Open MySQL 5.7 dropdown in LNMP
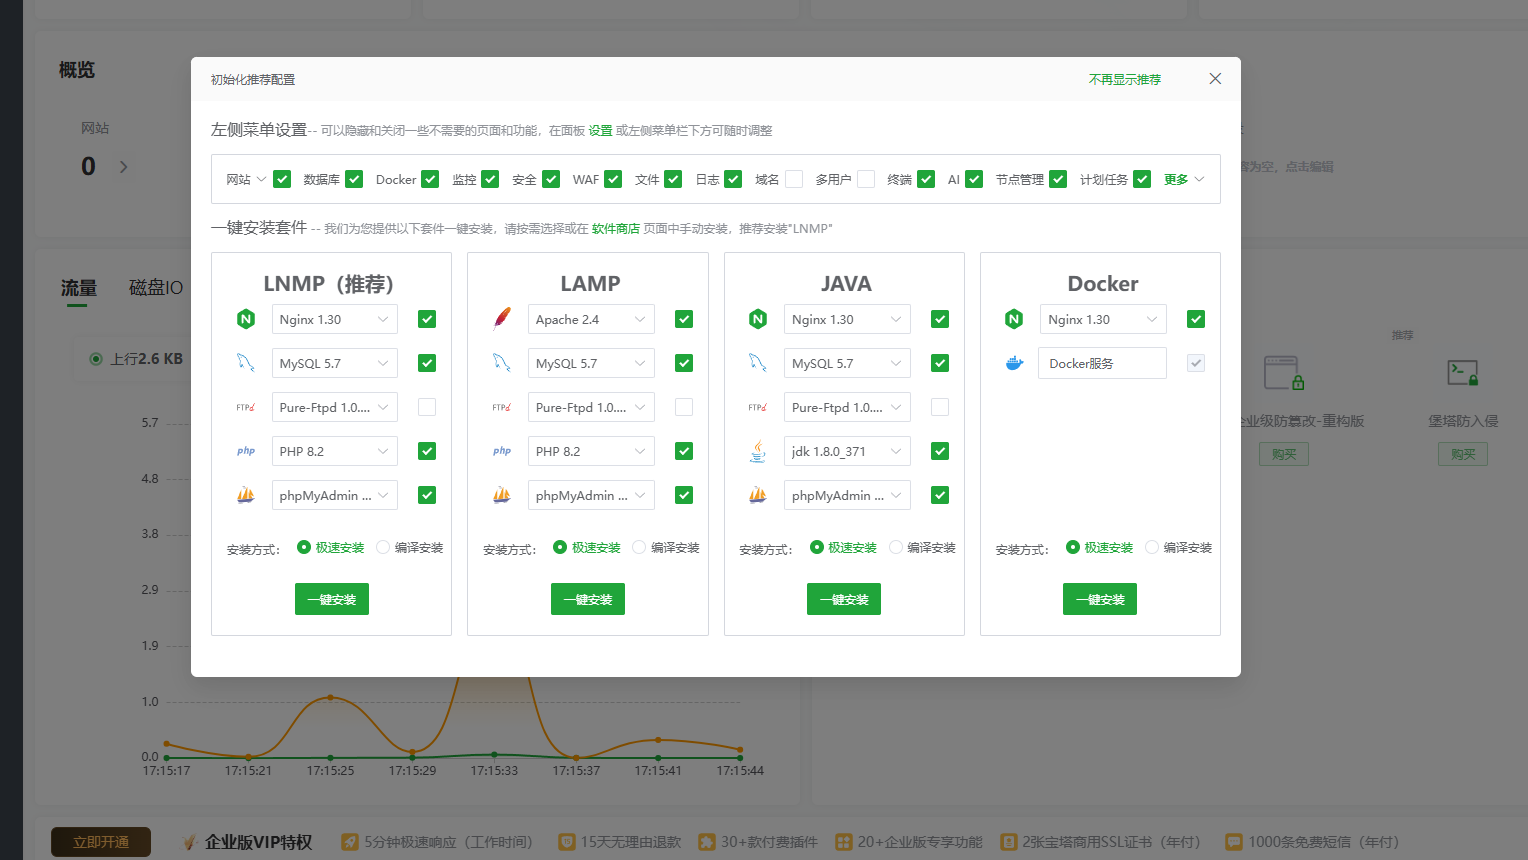This screenshot has height=860, width=1528. [335, 363]
